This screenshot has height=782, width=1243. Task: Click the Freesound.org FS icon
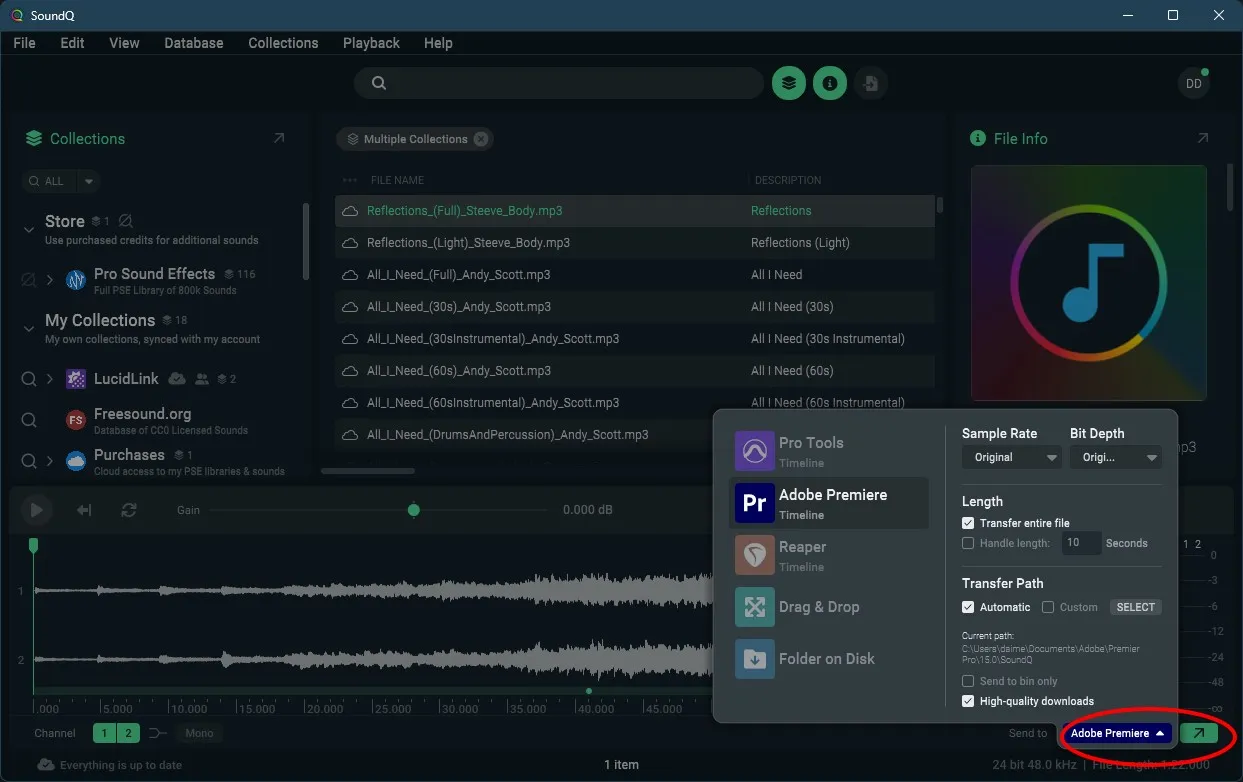[76, 420]
